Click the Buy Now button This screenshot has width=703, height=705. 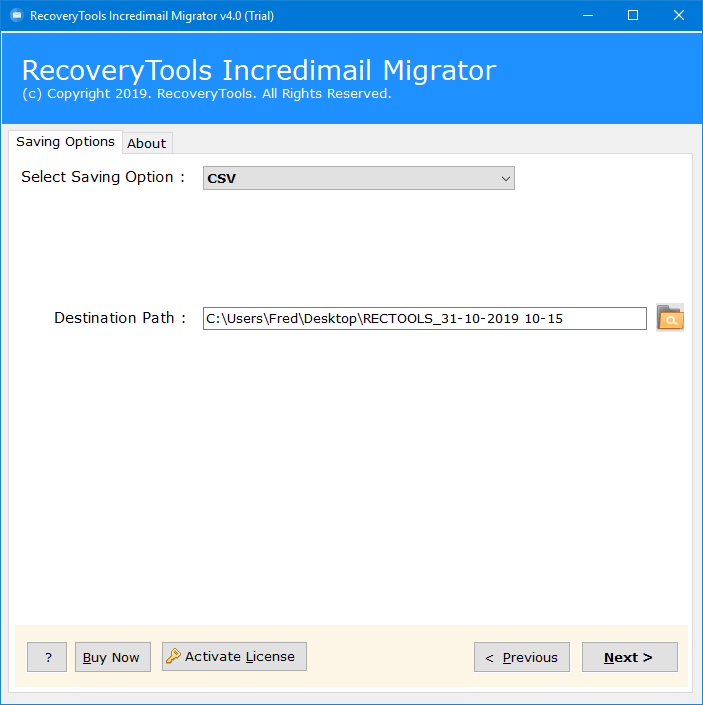point(113,657)
